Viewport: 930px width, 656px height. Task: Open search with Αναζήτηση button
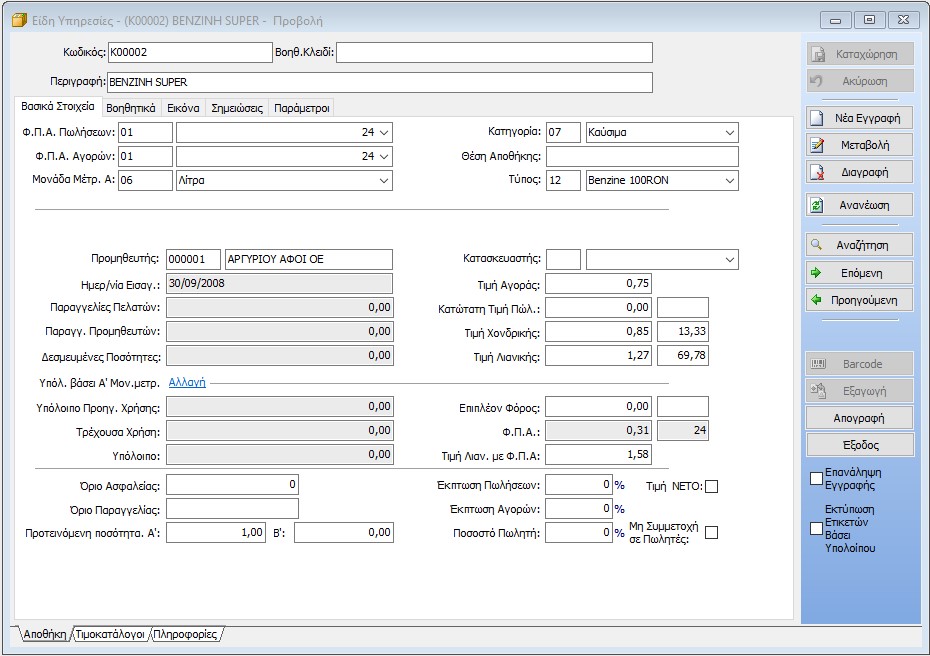859,245
